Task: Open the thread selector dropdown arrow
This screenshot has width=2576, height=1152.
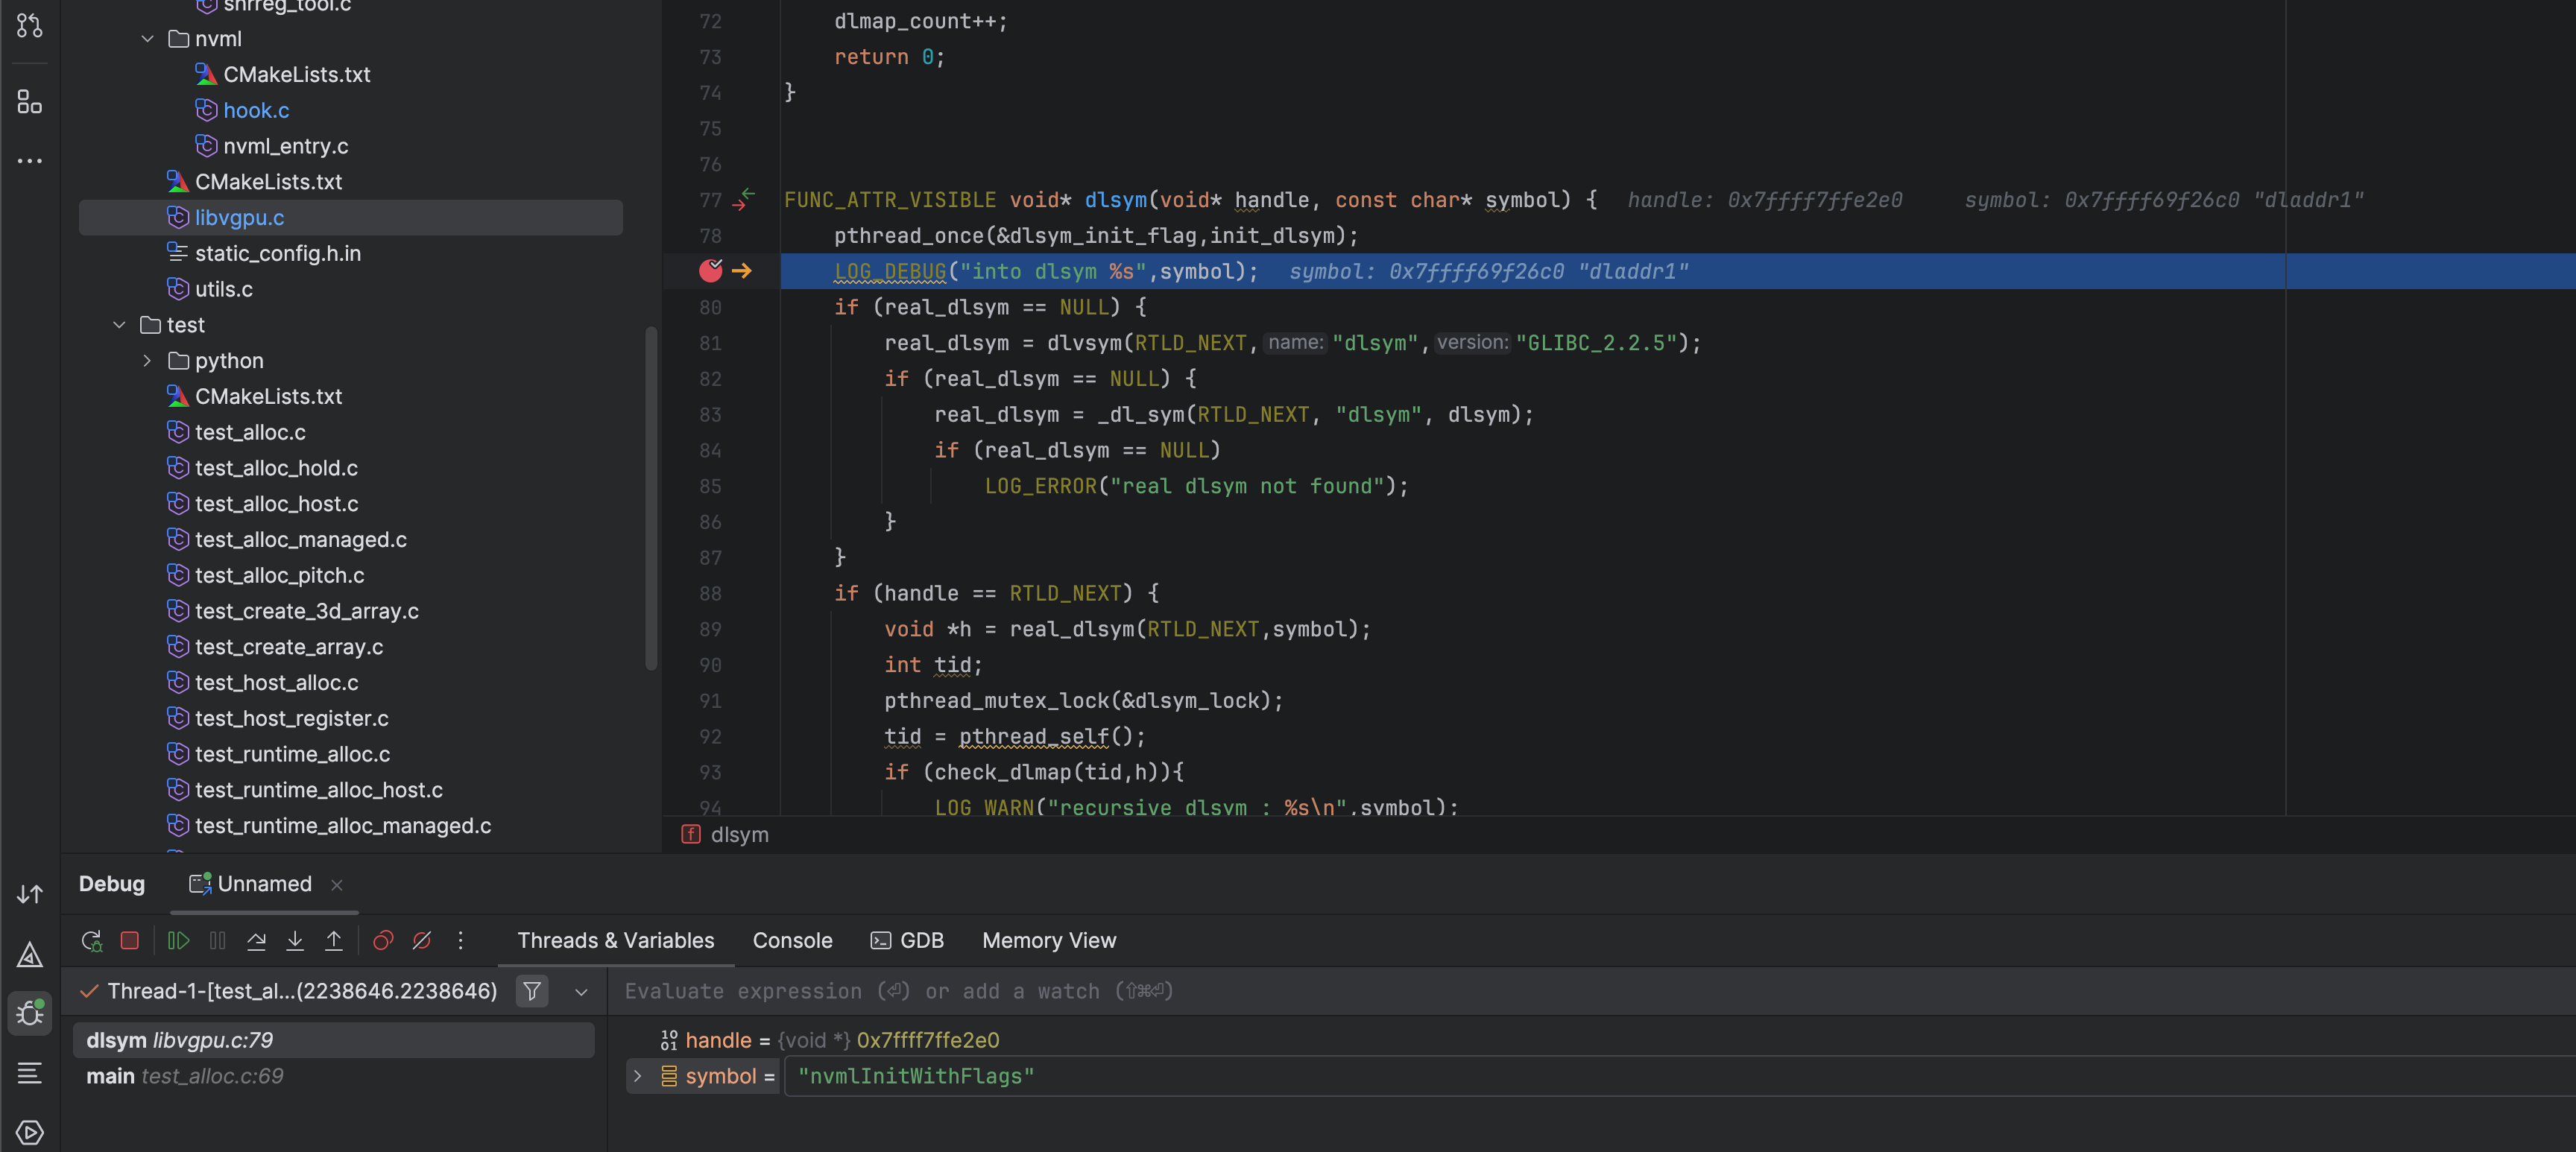Action: (x=581, y=992)
